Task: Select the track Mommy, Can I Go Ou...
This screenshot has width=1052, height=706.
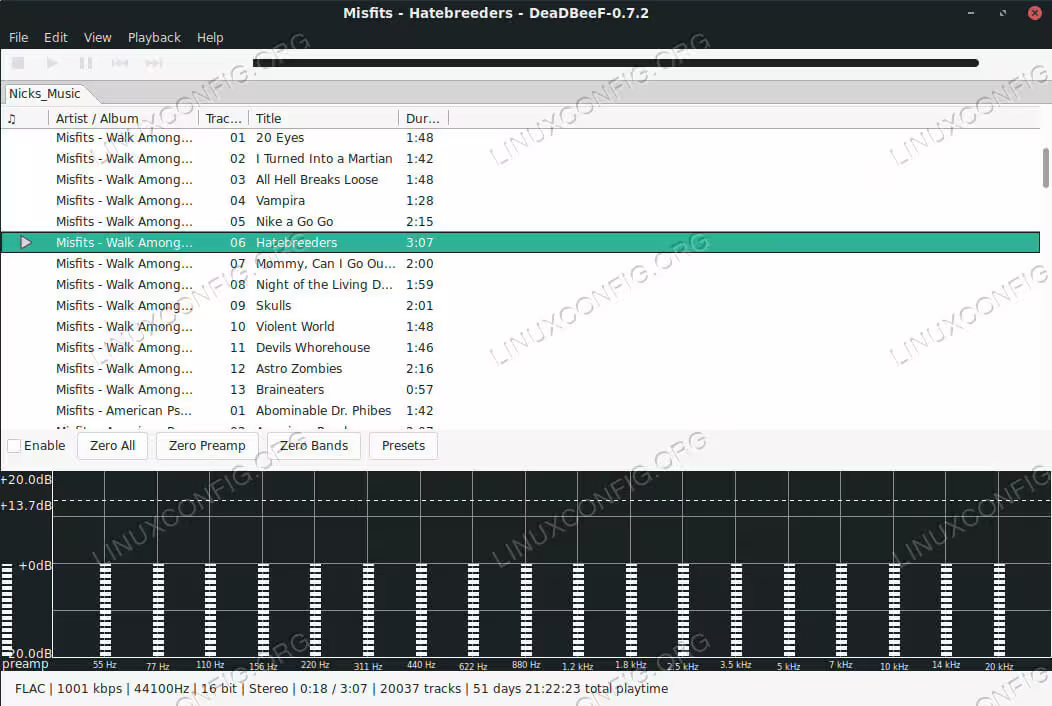Action: (521, 264)
